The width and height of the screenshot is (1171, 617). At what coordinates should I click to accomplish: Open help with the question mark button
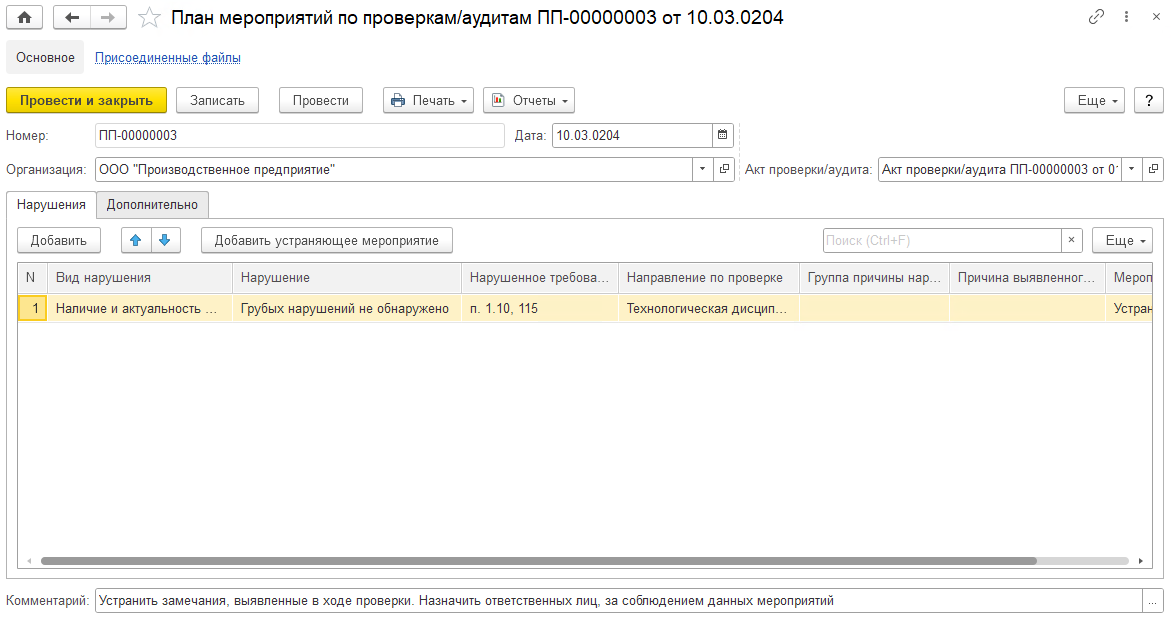[x=1149, y=100]
